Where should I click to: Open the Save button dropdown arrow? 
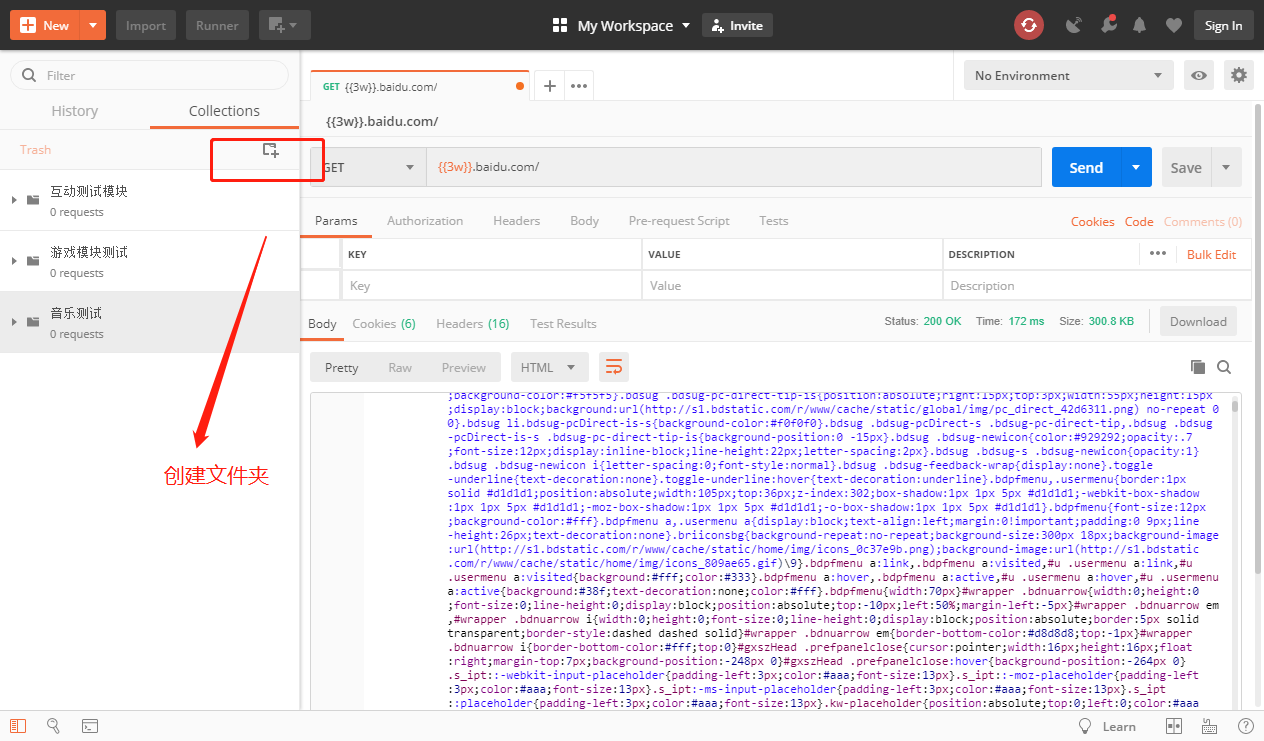point(1226,167)
